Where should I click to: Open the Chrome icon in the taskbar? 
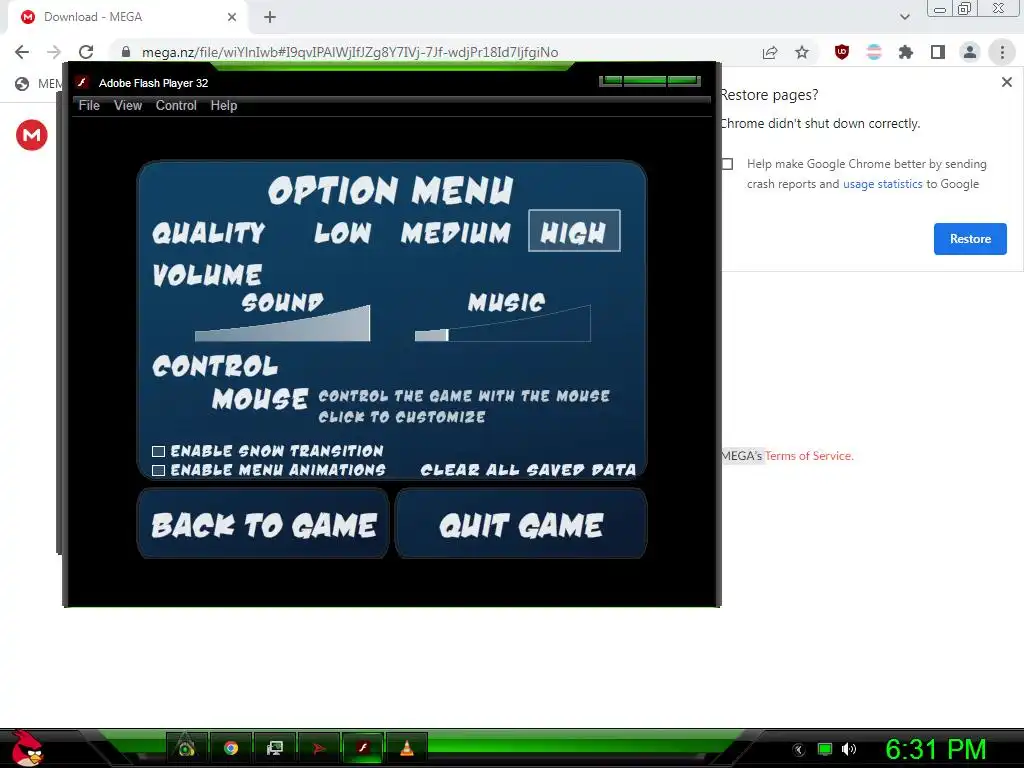click(231, 748)
